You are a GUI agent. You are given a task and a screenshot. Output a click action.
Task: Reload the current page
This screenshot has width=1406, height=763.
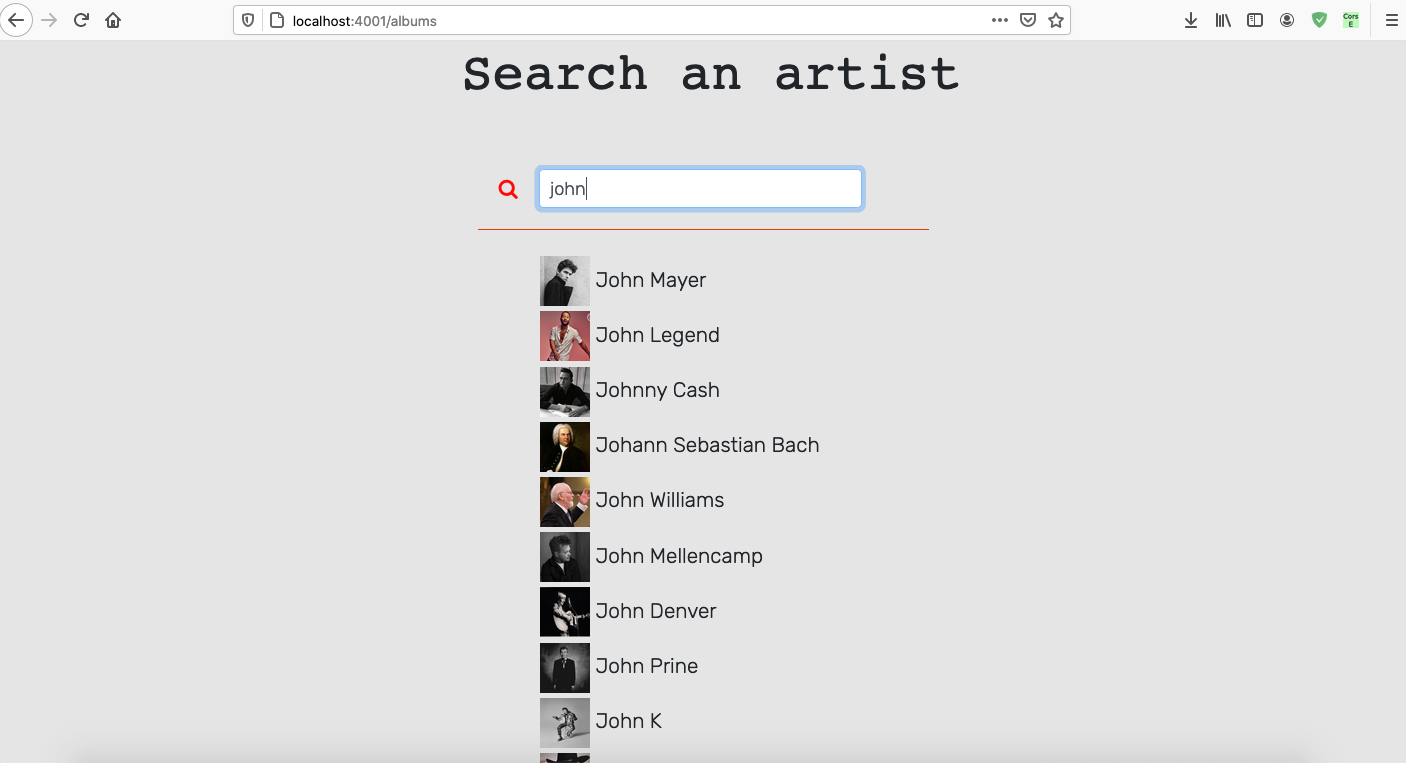click(81, 20)
